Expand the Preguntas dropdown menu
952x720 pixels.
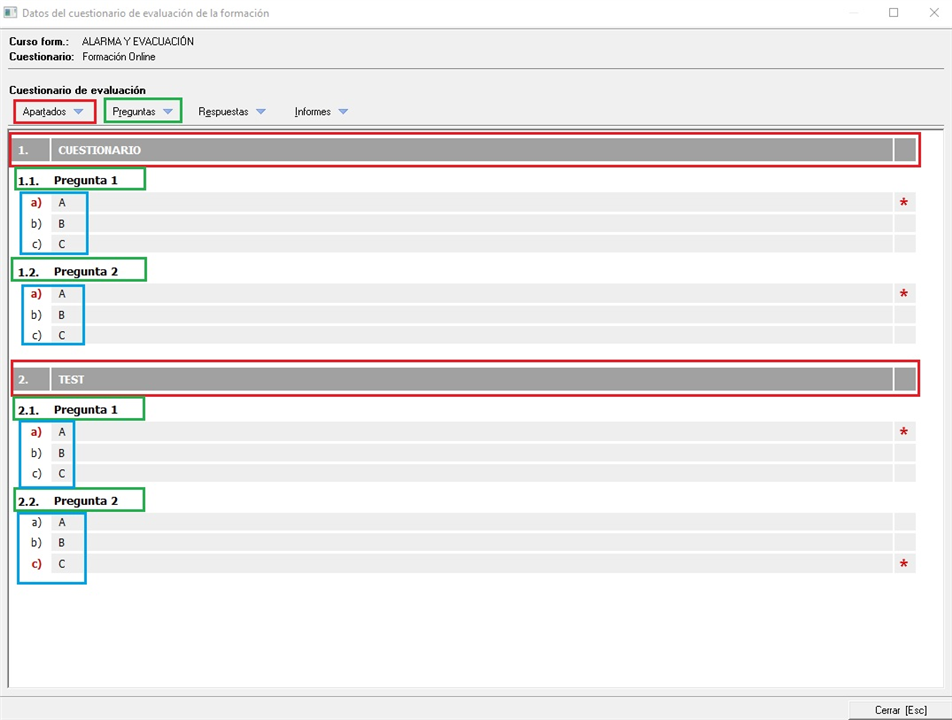[143, 112]
